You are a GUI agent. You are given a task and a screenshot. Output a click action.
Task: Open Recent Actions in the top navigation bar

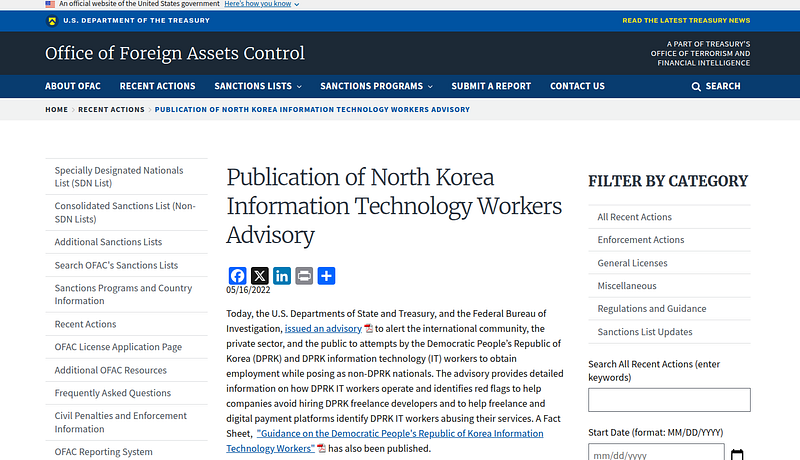157,86
